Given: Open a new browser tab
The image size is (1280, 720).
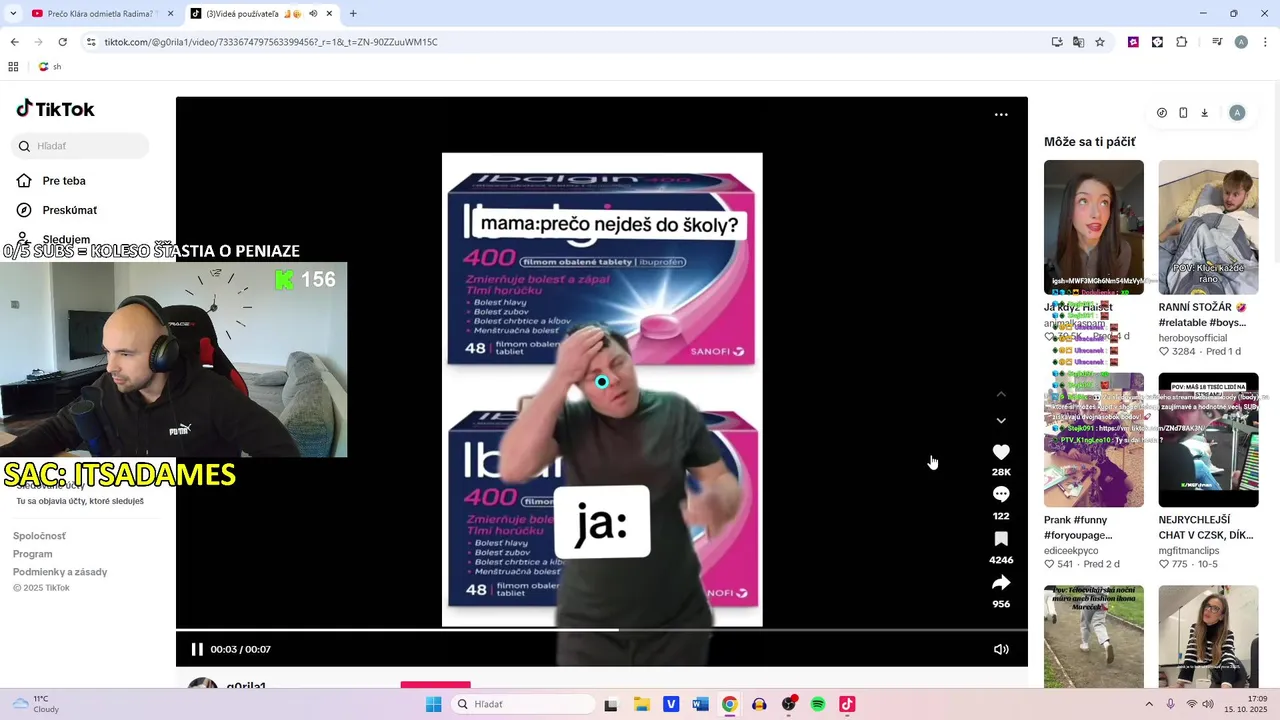Looking at the screenshot, I should tap(353, 14).
